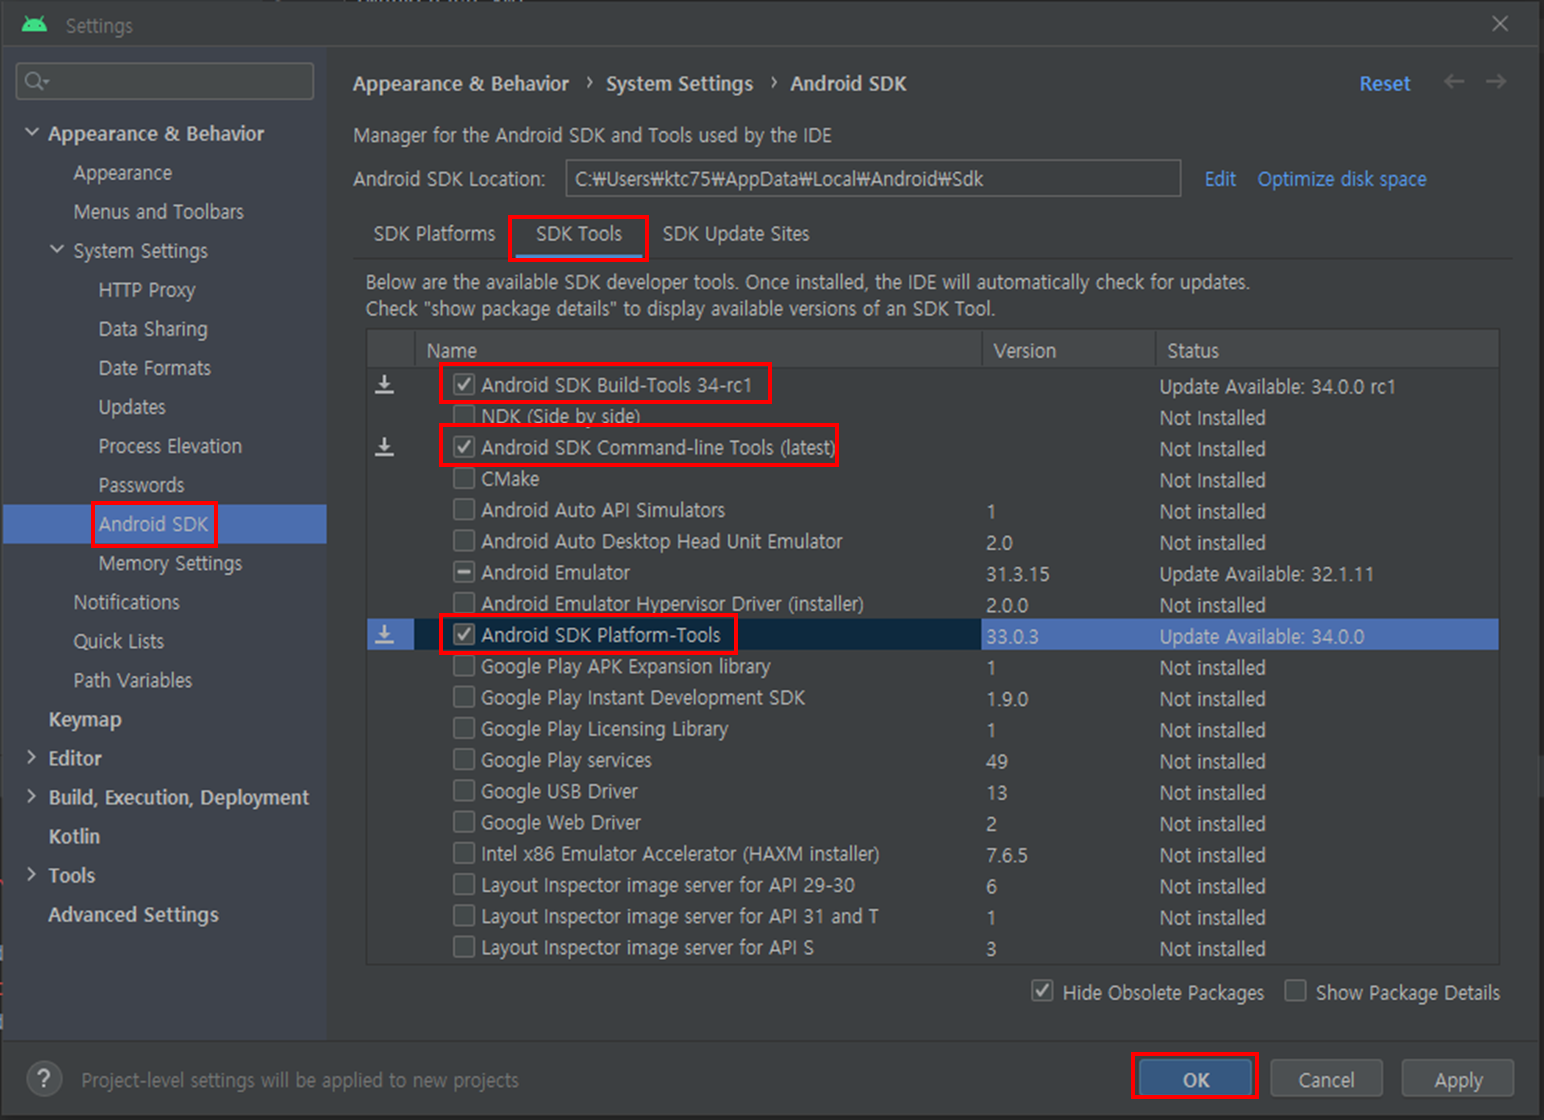The width and height of the screenshot is (1544, 1120).
Task: Sort by the Name column header
Action: 698,350
